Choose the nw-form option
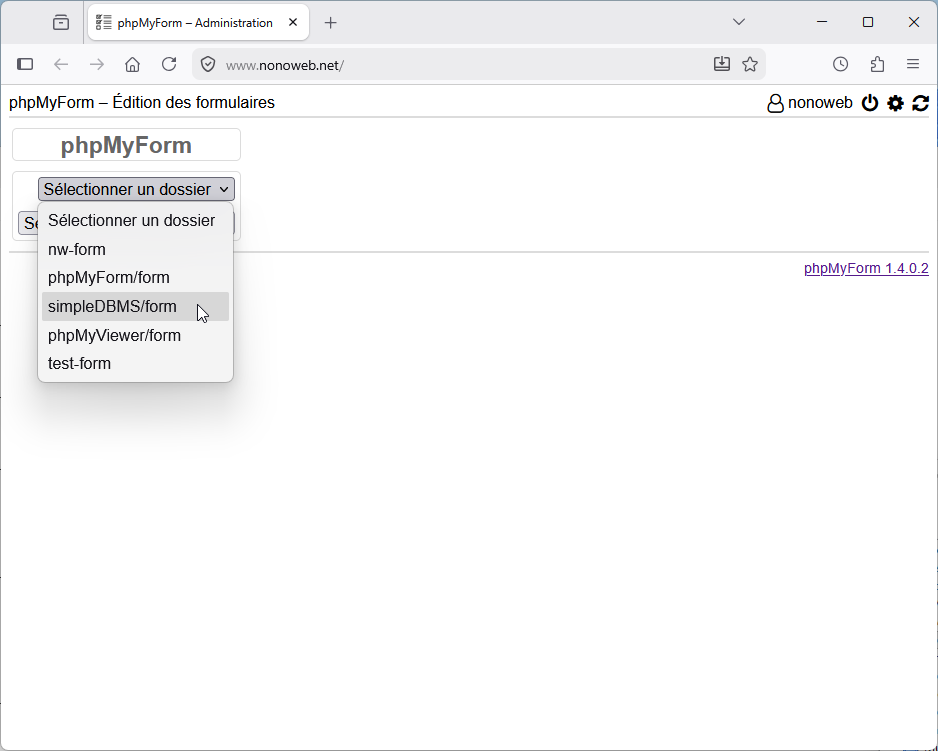This screenshot has height=751, width=938. point(135,249)
